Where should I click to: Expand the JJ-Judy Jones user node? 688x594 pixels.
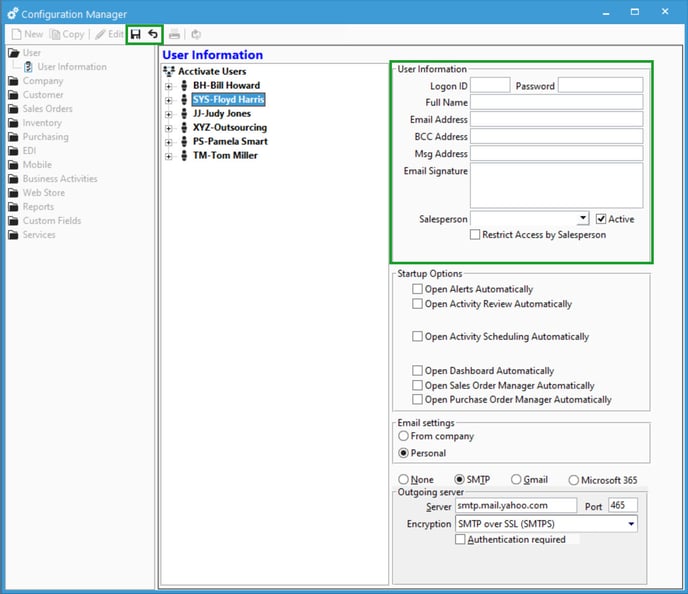[x=168, y=114]
